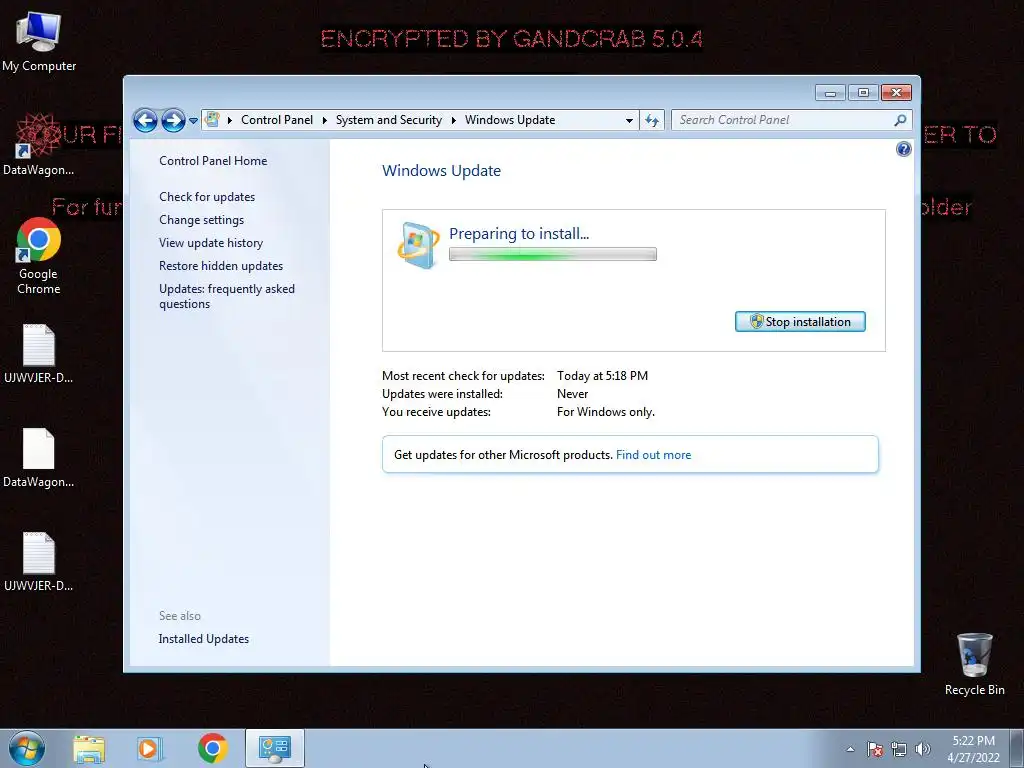Open Action Center flag icon

click(x=875, y=750)
